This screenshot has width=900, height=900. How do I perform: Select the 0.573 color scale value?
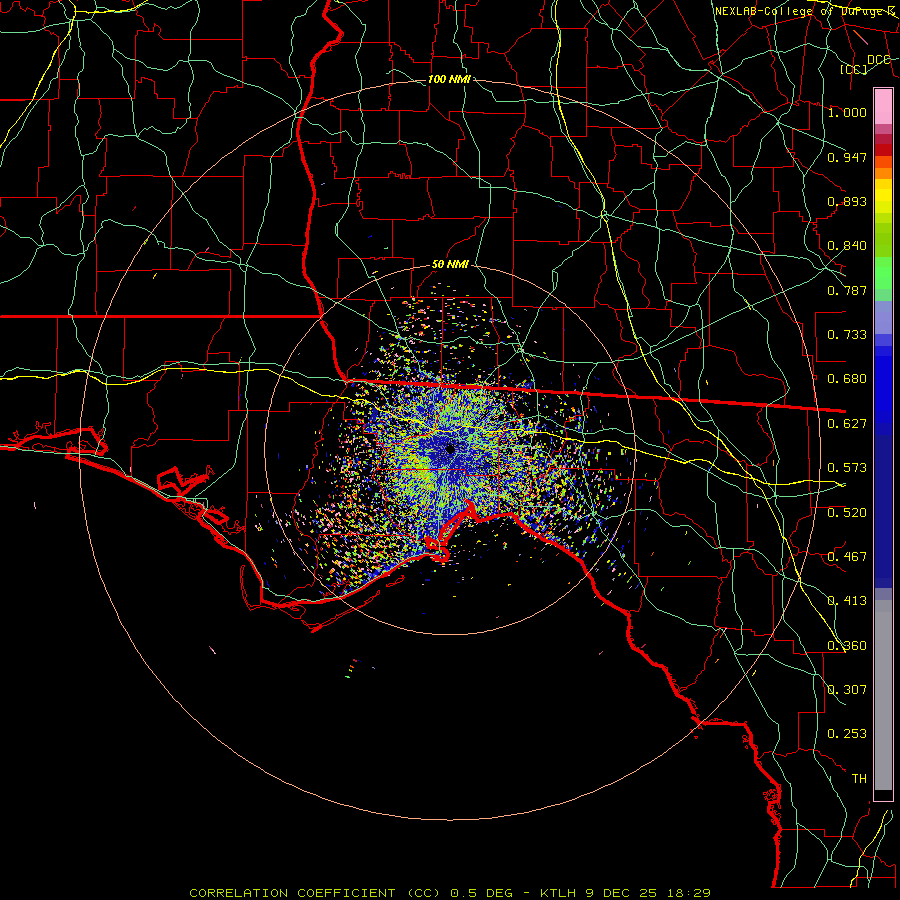pyautogui.click(x=847, y=468)
